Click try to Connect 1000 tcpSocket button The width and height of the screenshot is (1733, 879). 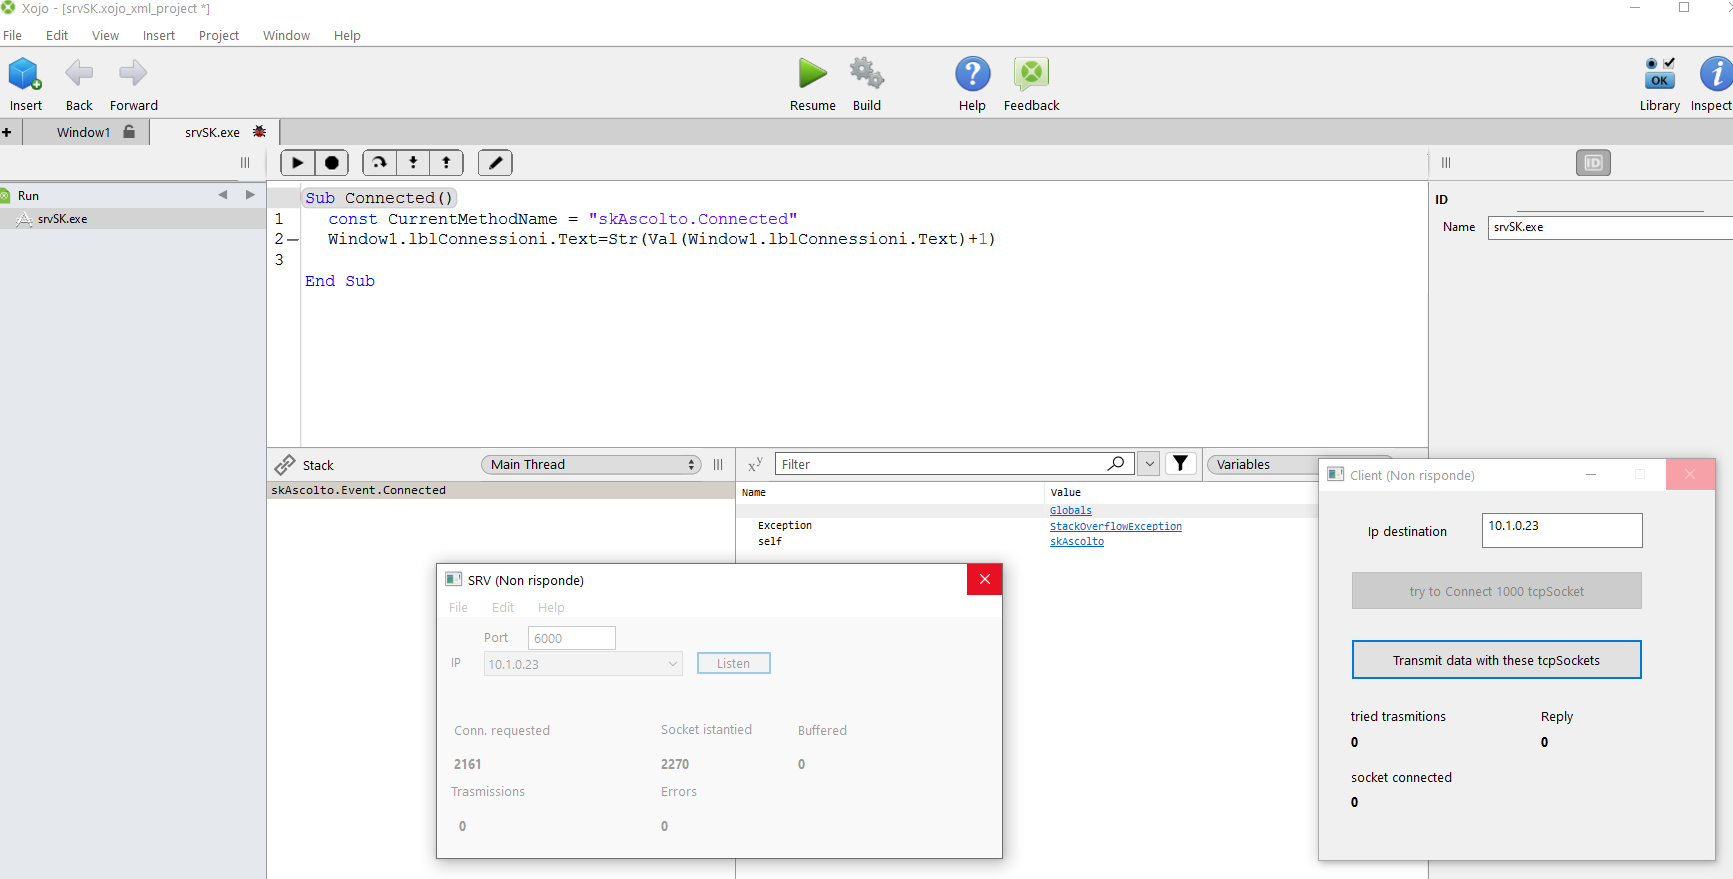1497,591
